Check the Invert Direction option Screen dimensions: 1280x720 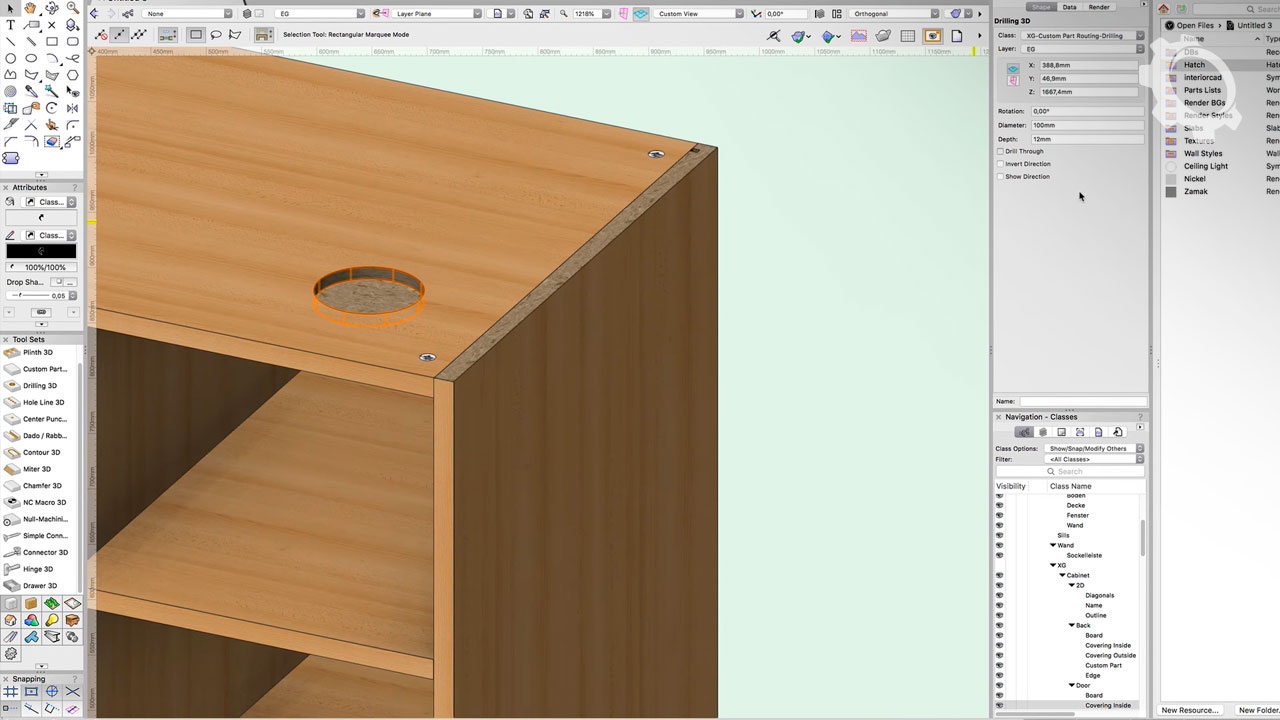(x=1000, y=164)
